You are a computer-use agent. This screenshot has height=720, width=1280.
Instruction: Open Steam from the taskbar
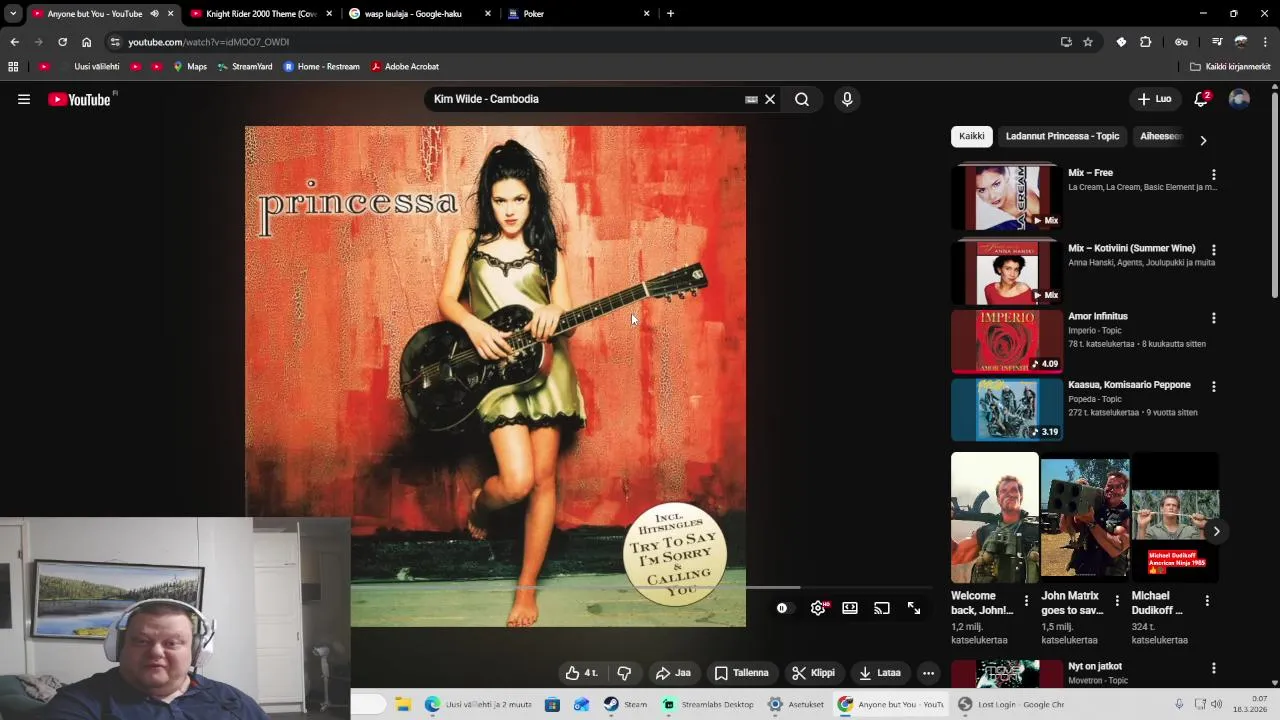click(x=626, y=704)
